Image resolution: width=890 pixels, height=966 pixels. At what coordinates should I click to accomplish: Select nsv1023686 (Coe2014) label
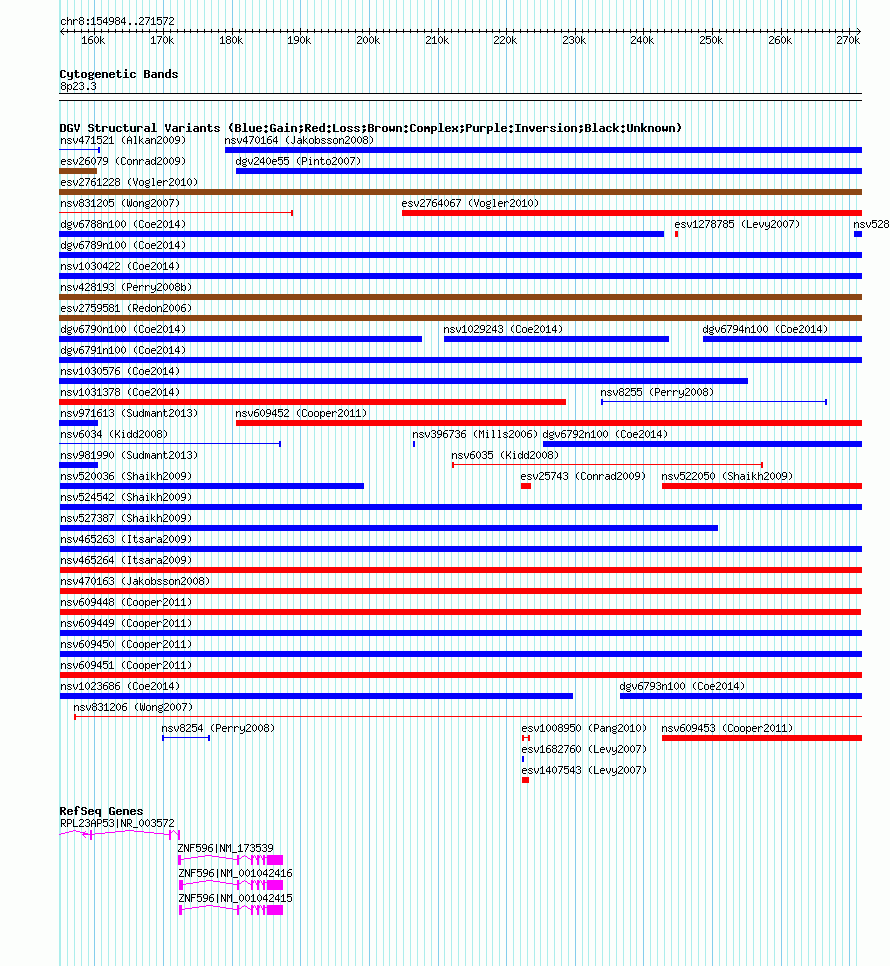click(119, 685)
